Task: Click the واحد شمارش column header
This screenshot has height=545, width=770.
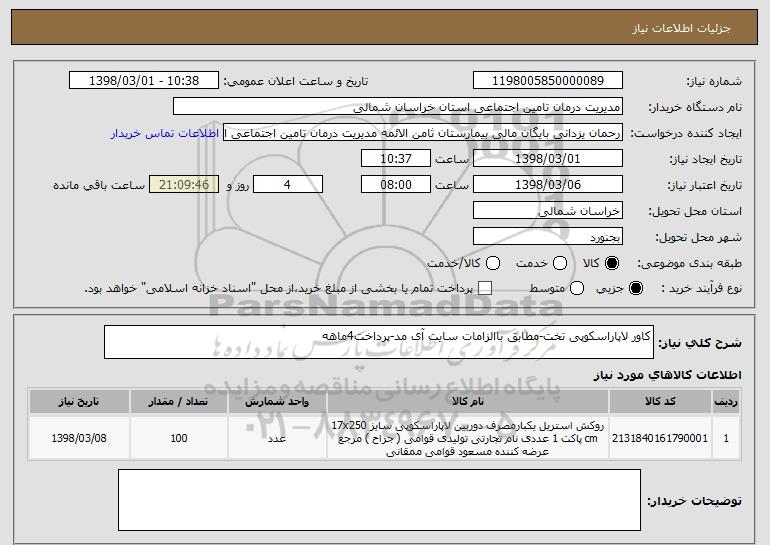Action: pos(277,402)
